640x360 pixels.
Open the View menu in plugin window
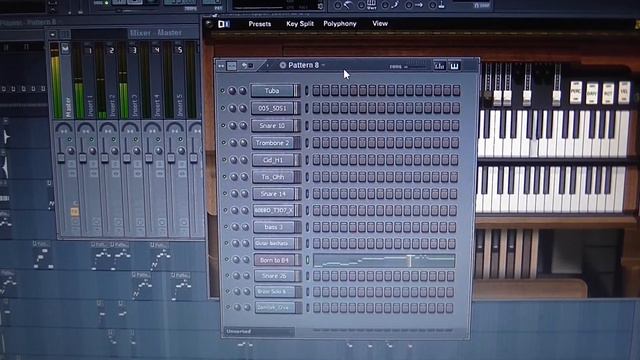click(x=380, y=24)
